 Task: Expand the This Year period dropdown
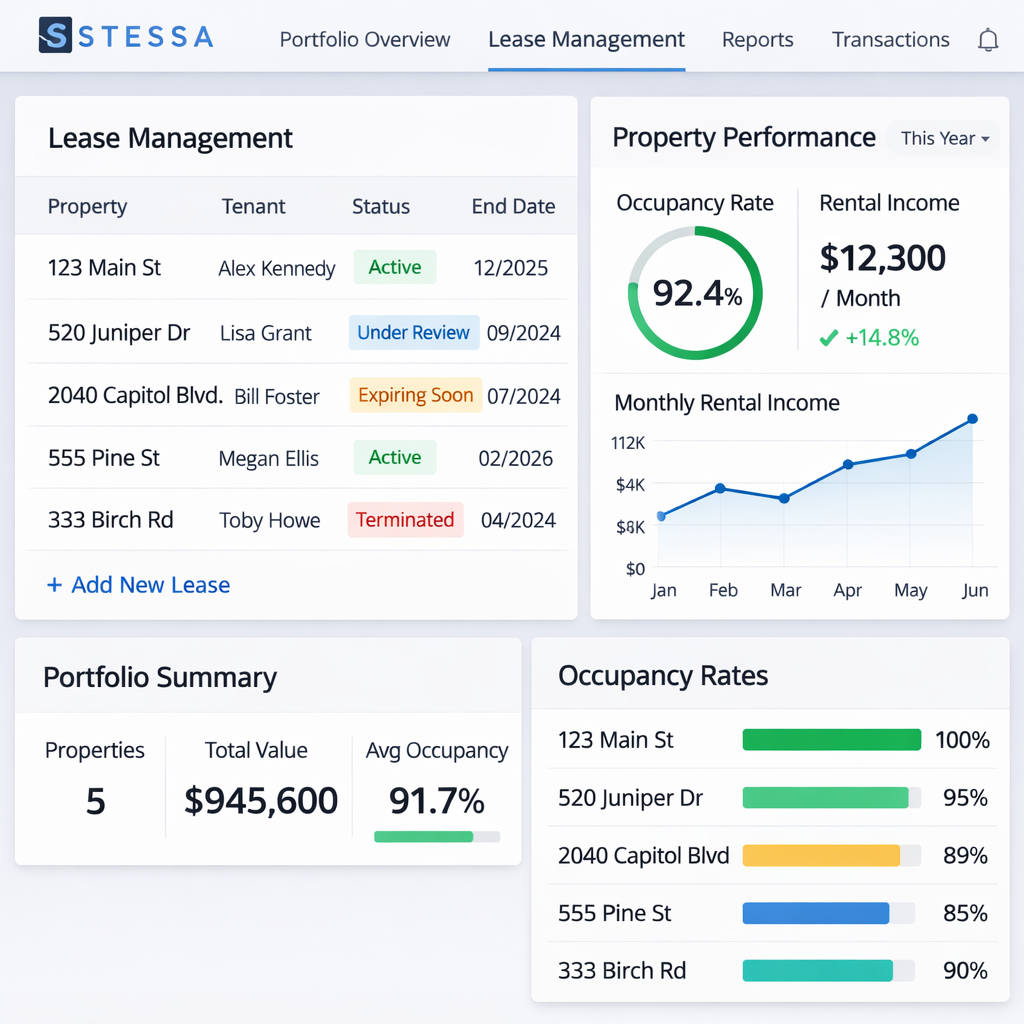pos(944,138)
